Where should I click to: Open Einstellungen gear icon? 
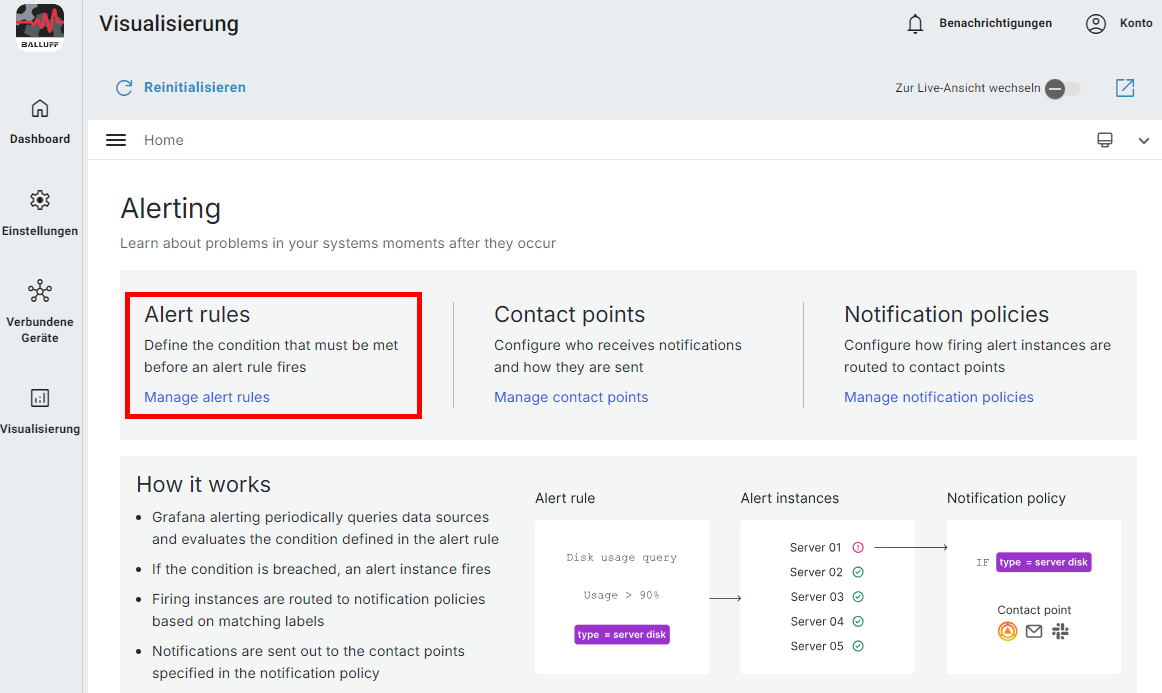point(40,200)
